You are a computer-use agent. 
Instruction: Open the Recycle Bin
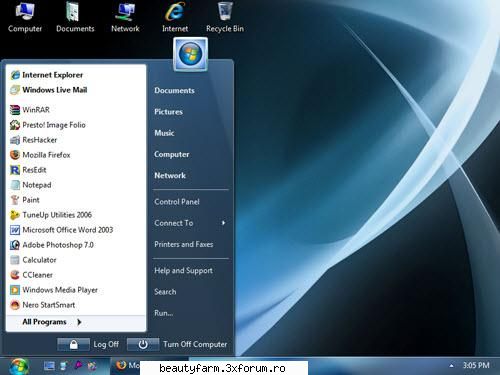tap(225, 17)
